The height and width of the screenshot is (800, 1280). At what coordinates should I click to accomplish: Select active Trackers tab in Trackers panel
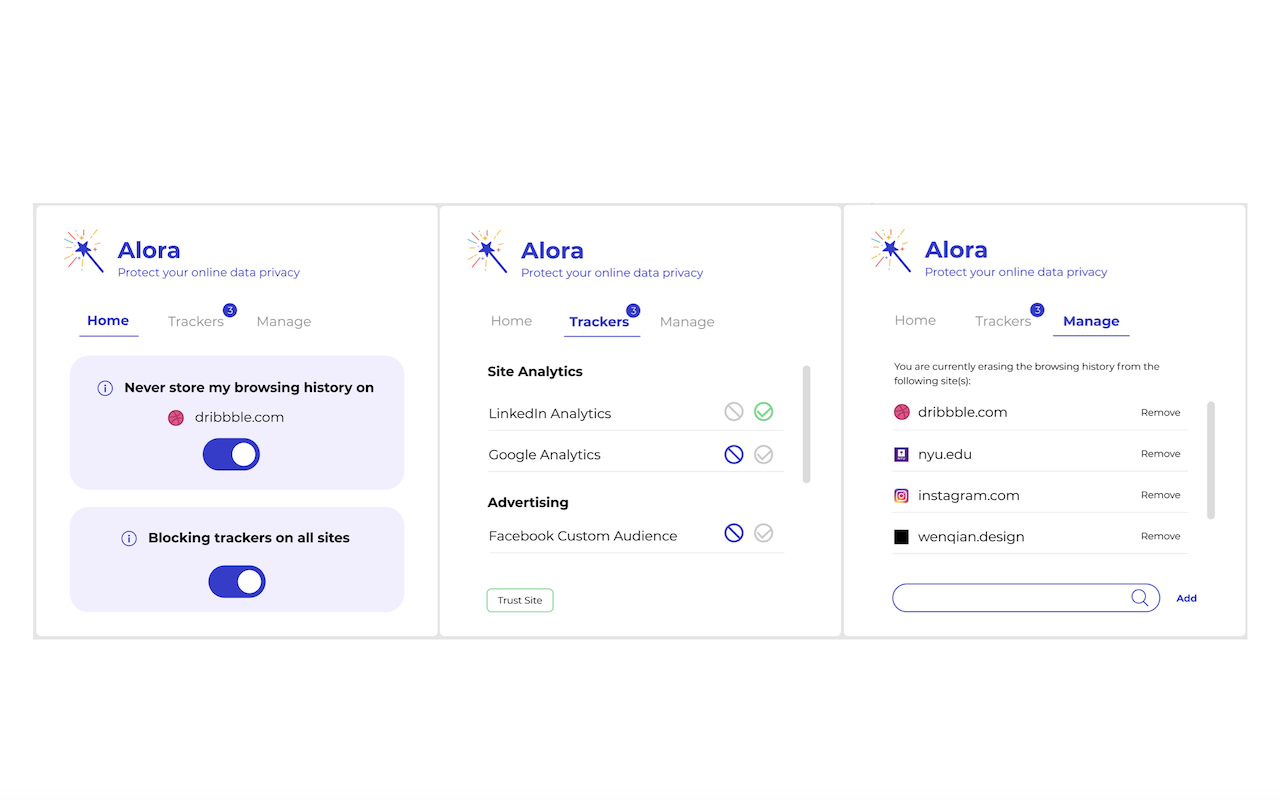click(599, 322)
